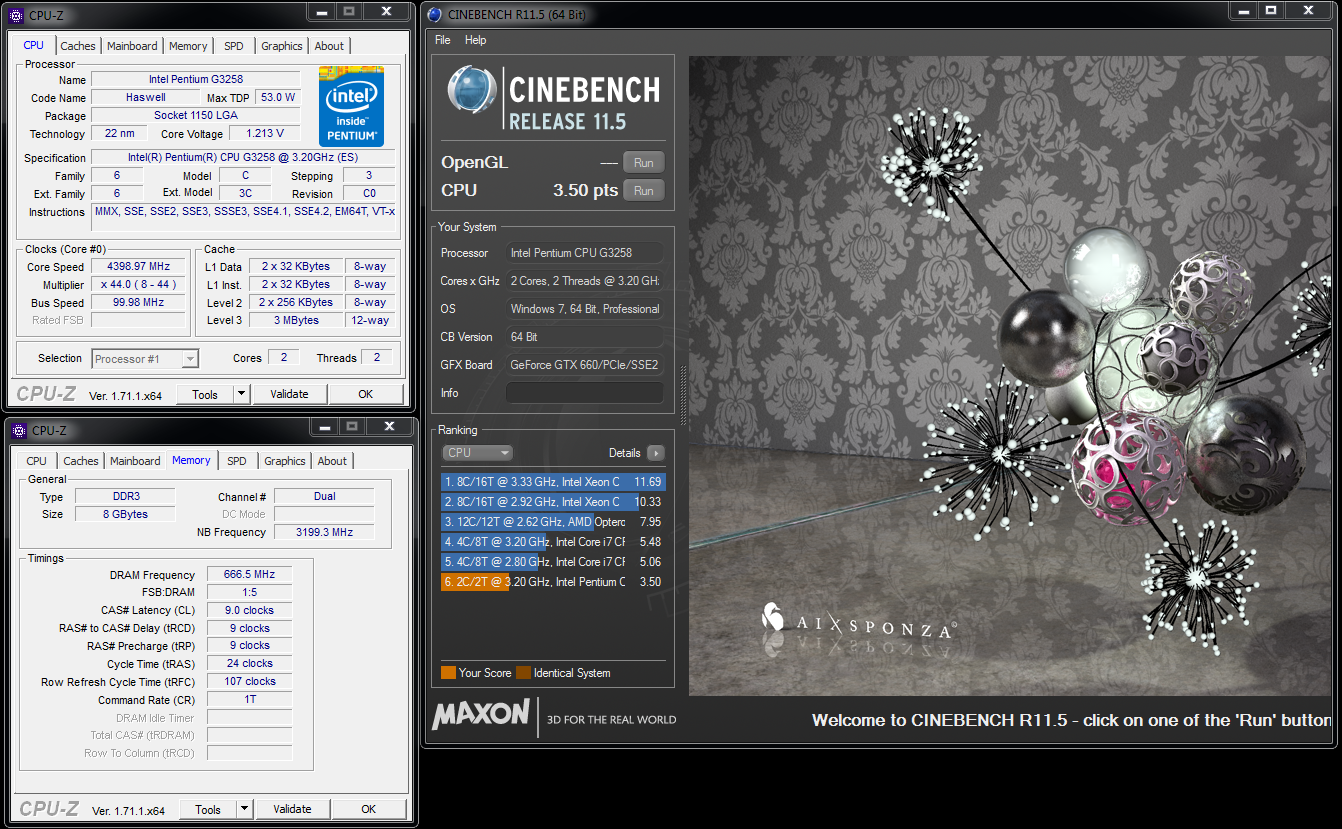Open the Help menu in Cinebench
Image resolution: width=1342 pixels, height=829 pixels.
coord(476,40)
